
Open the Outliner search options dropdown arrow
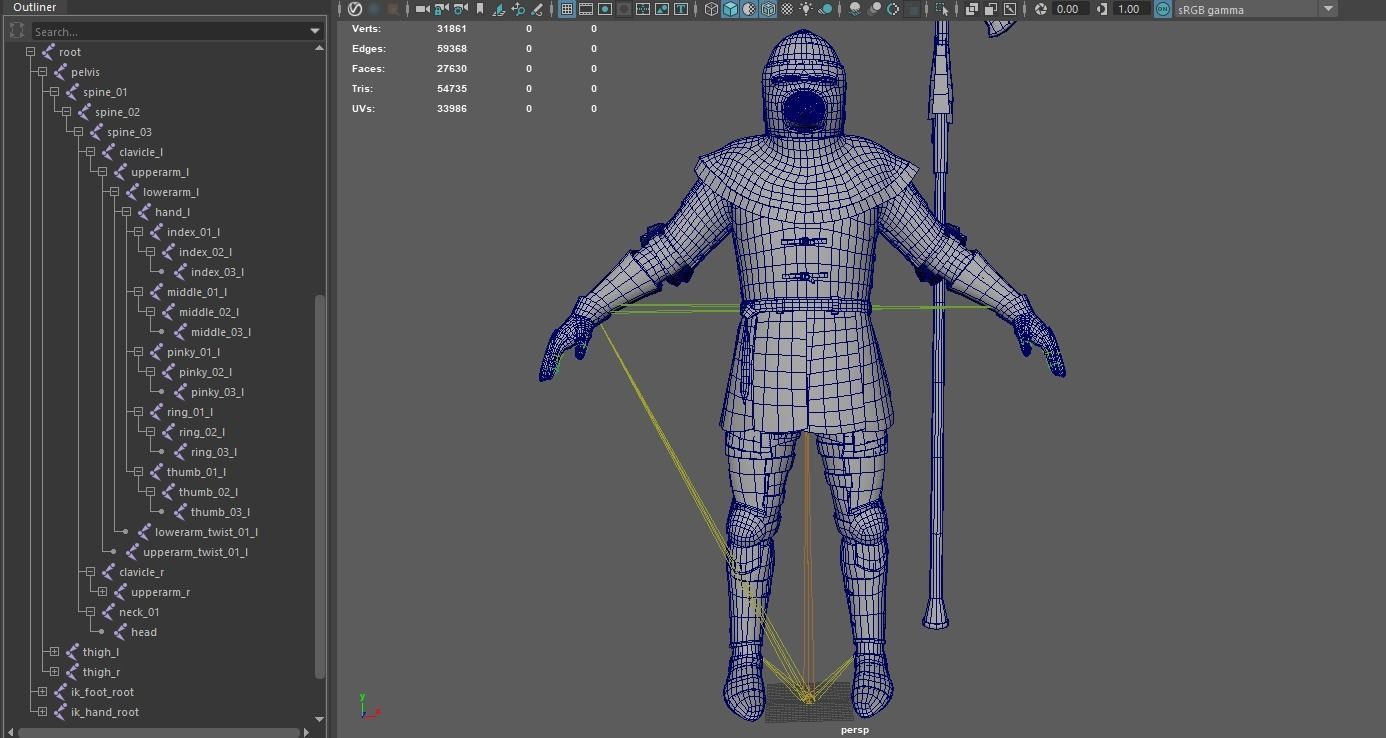(x=316, y=32)
